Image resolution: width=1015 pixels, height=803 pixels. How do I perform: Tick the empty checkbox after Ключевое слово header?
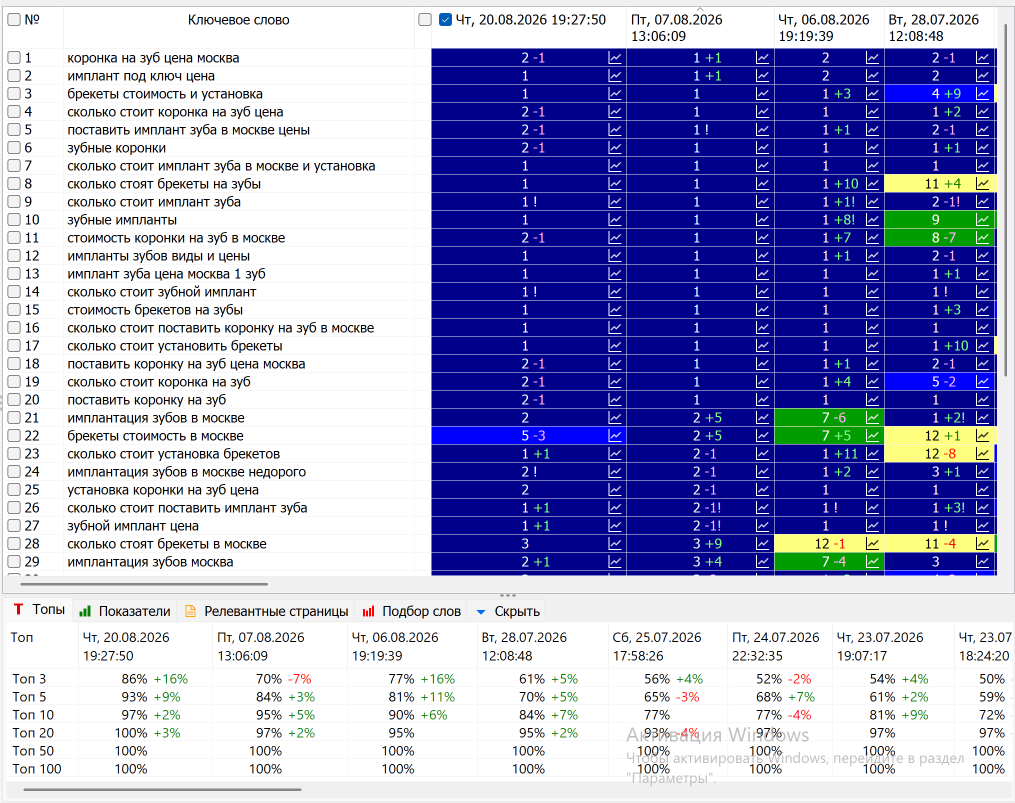[x=425, y=19]
